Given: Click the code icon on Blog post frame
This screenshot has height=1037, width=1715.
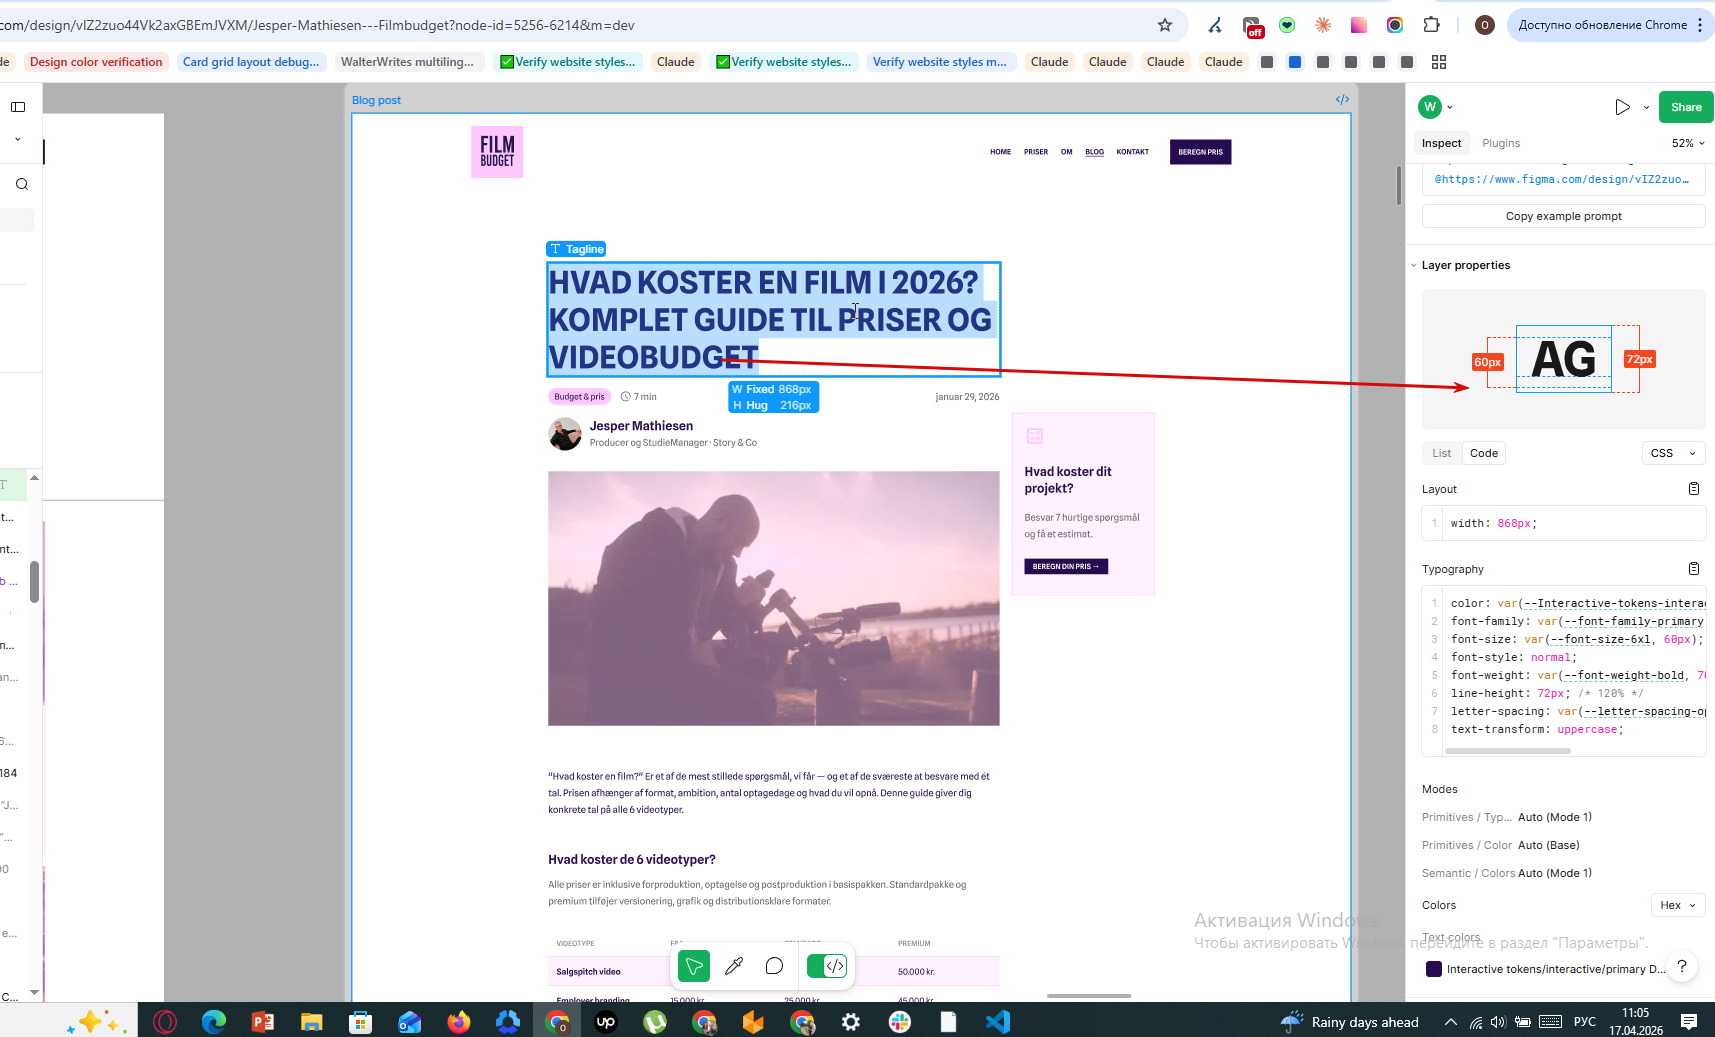Looking at the screenshot, I should 1342,99.
